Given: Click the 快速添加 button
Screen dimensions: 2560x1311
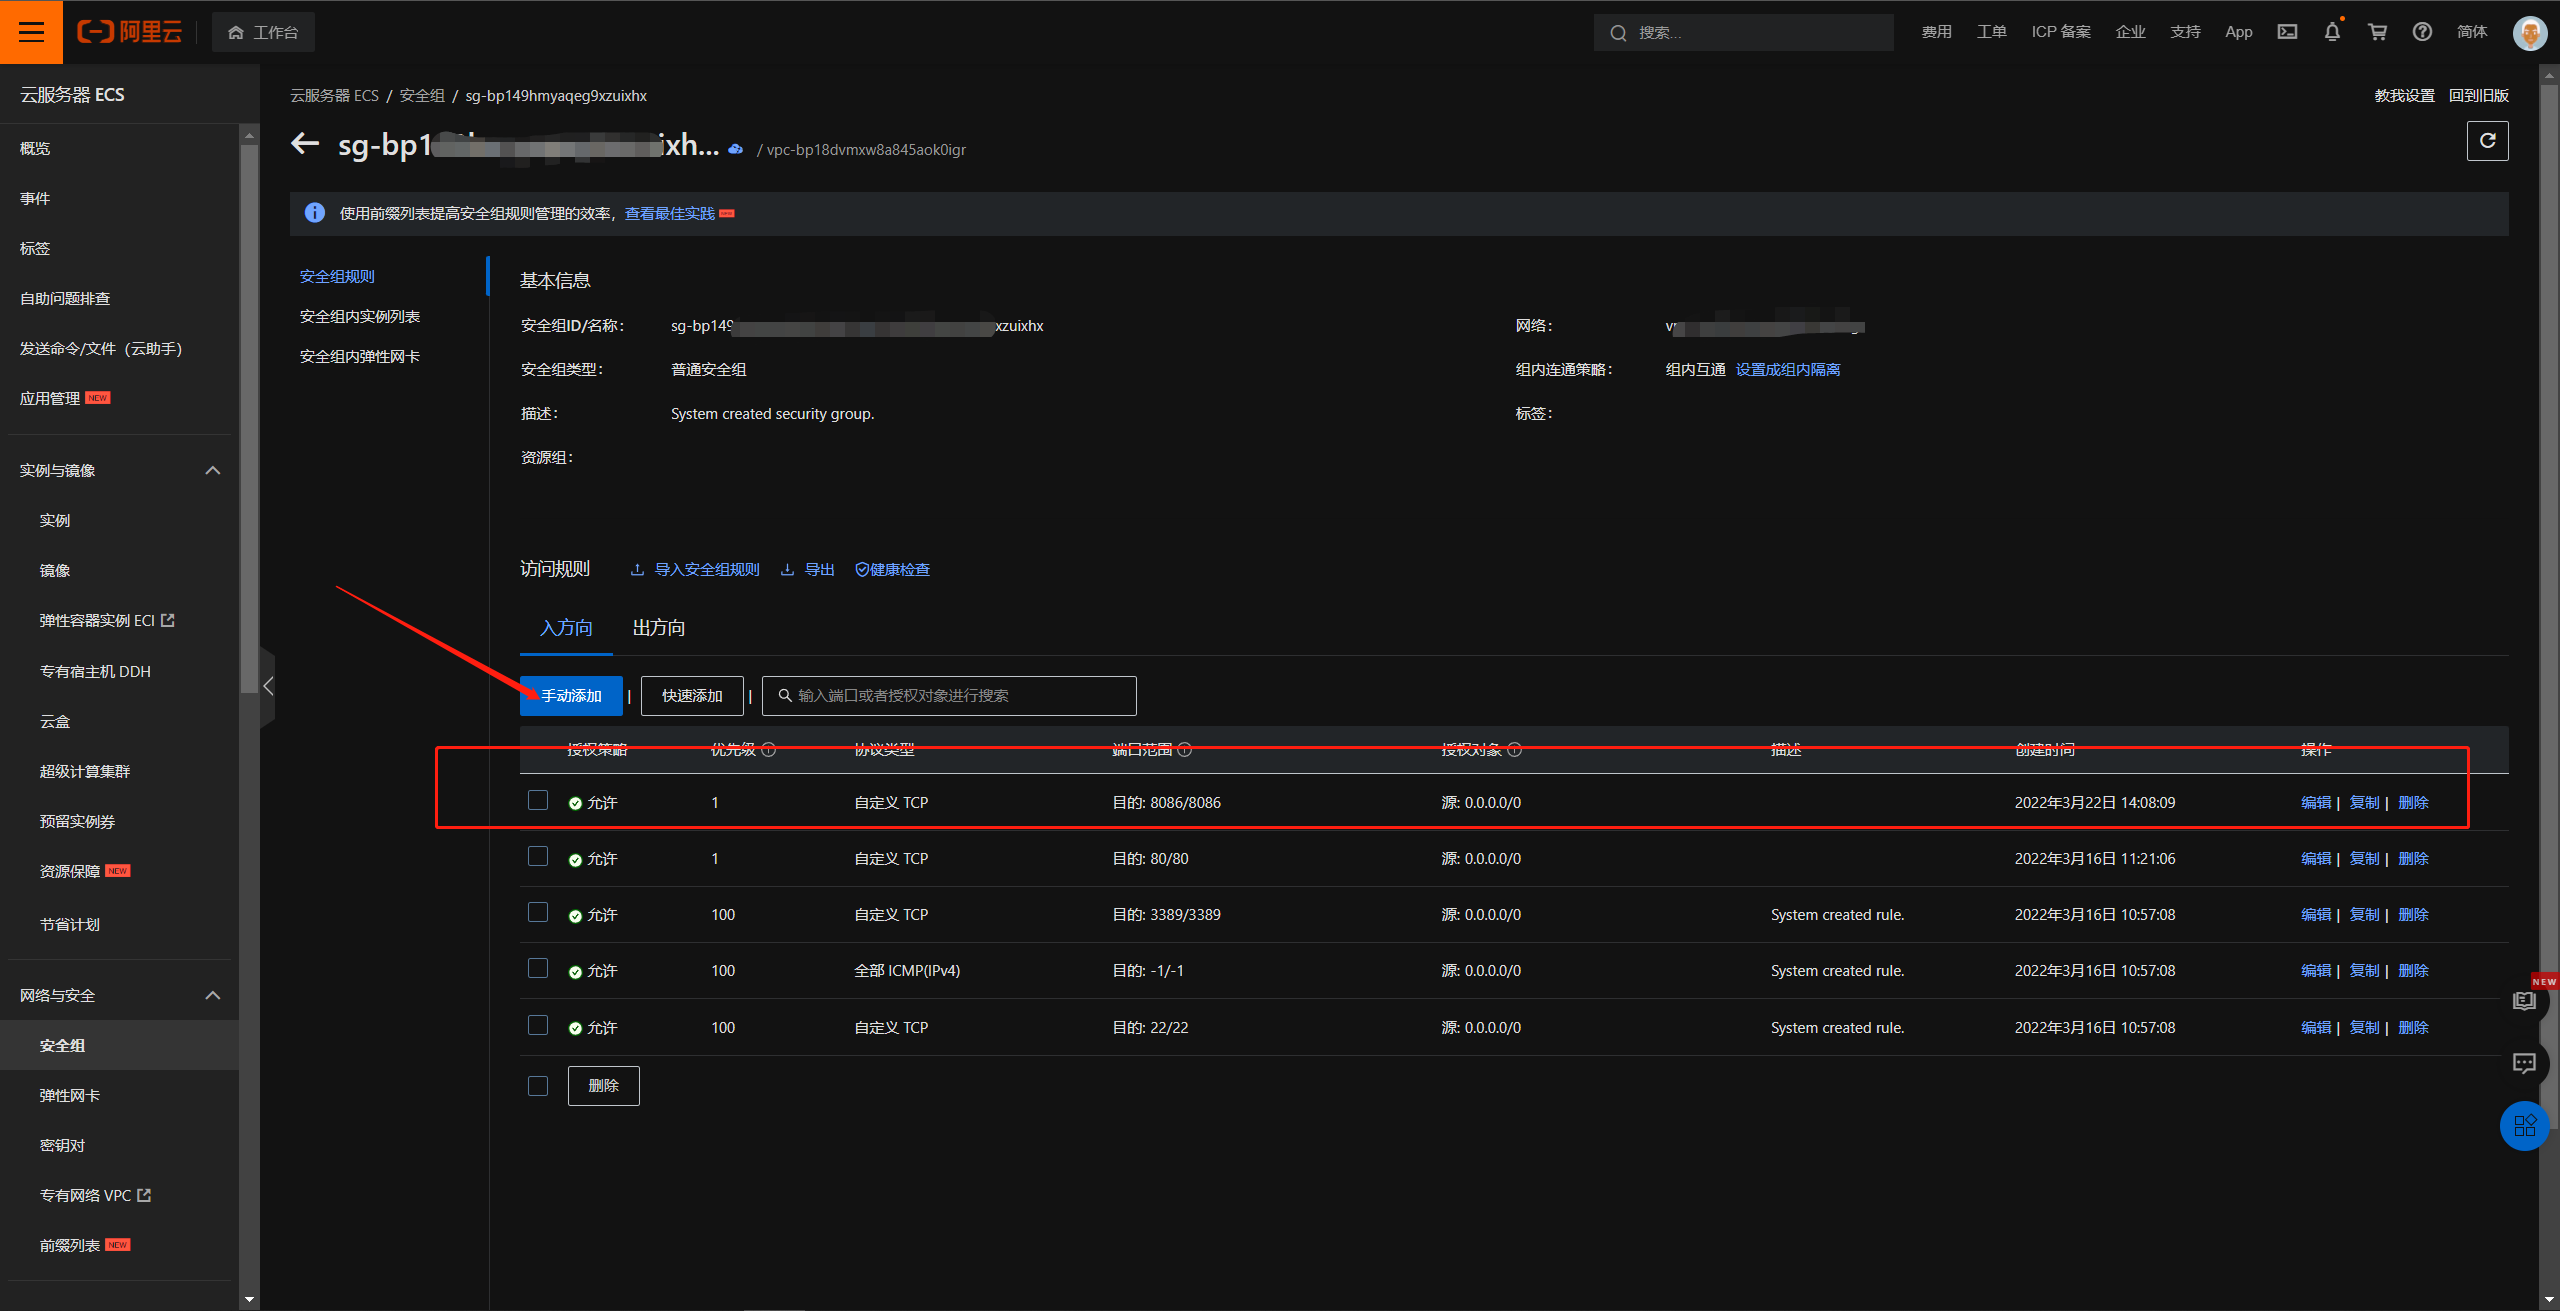Looking at the screenshot, I should [692, 696].
